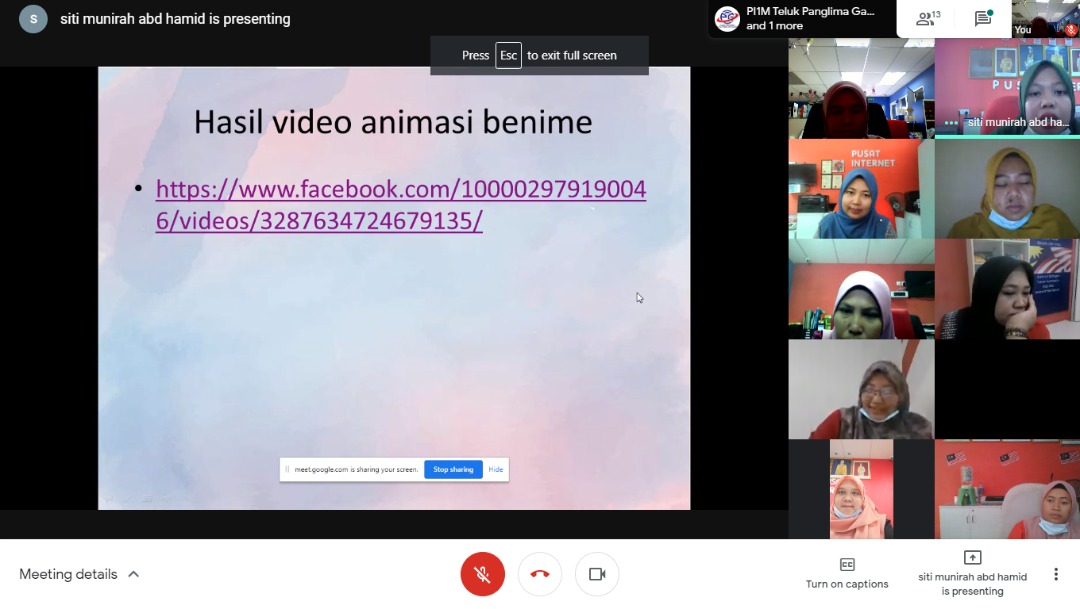This screenshot has height=609, width=1080.
Task: Select siti munirah abd hamid's video tile
Action: [x=1007, y=88]
